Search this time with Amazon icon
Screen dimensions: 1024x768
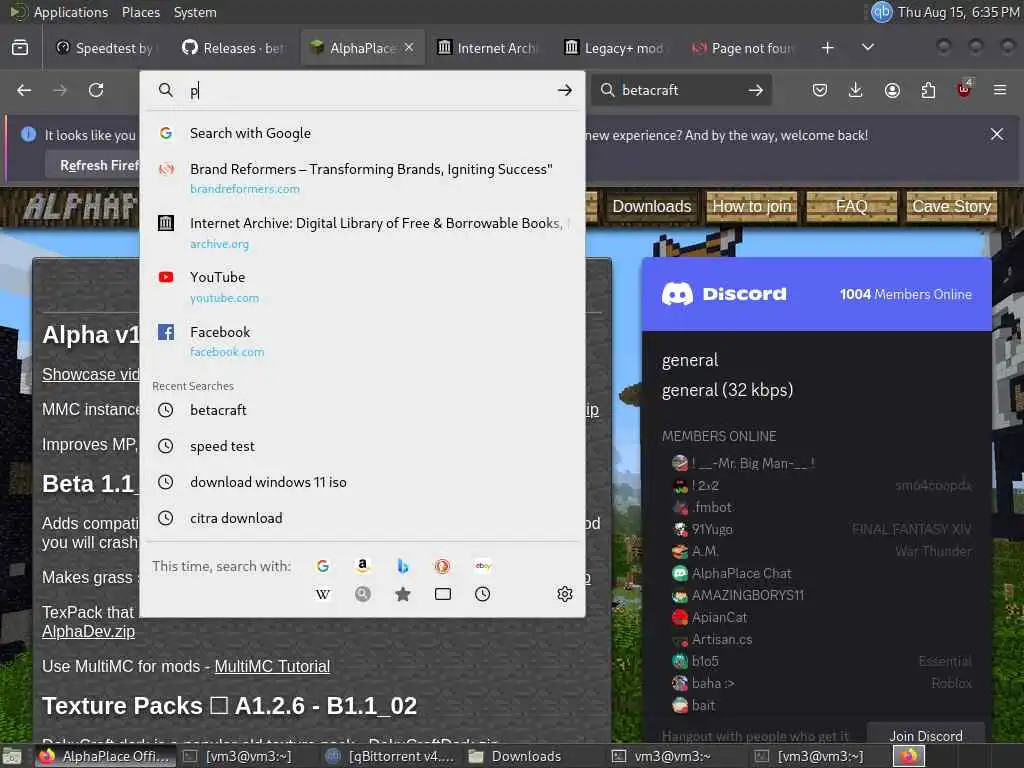(362, 566)
